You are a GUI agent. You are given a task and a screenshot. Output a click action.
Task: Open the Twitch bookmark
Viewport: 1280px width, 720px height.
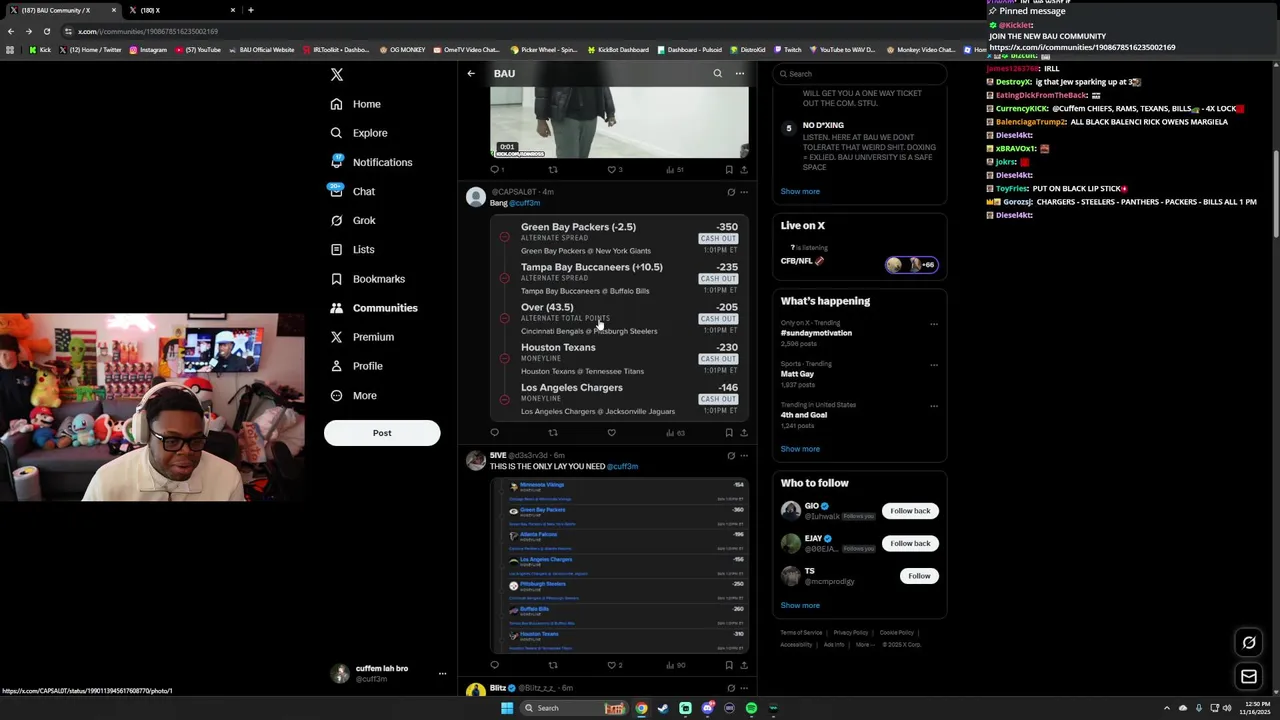click(x=787, y=50)
